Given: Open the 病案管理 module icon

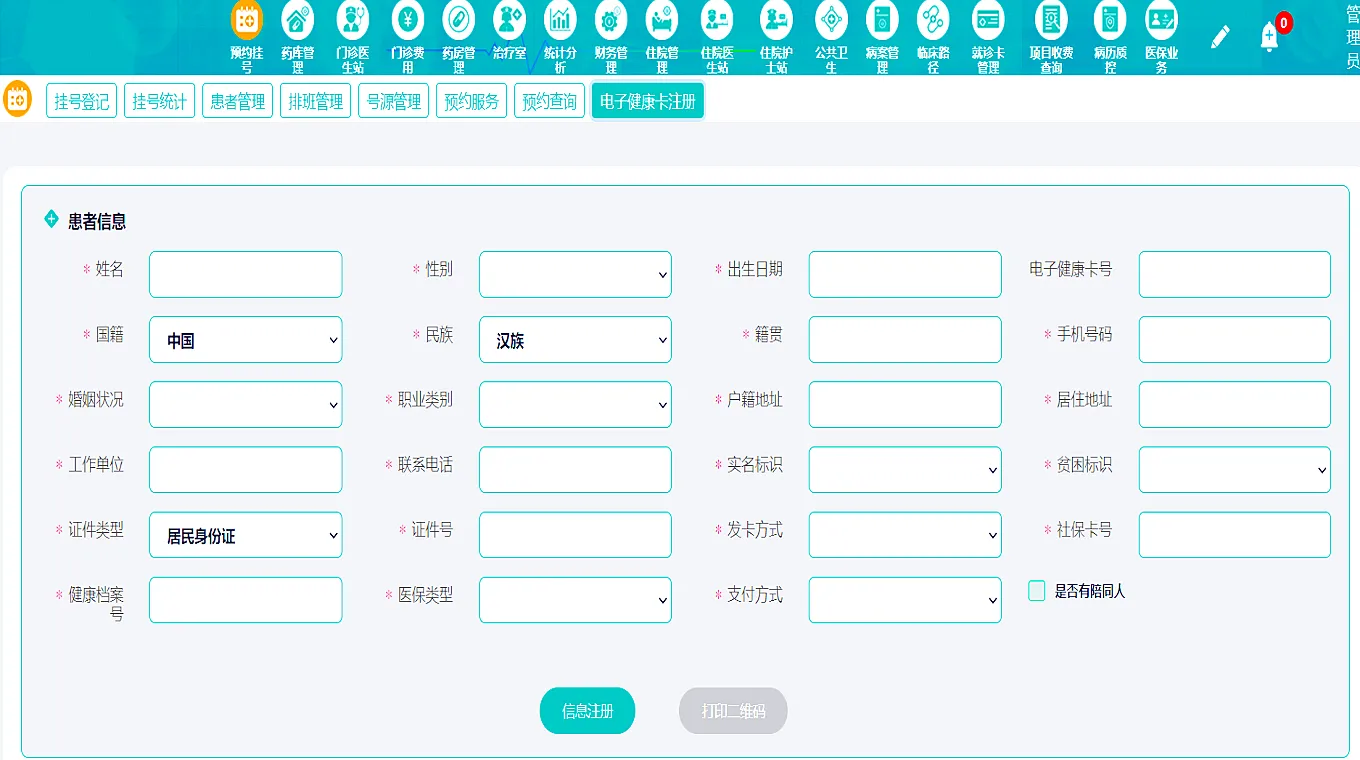Looking at the screenshot, I should click(882, 20).
